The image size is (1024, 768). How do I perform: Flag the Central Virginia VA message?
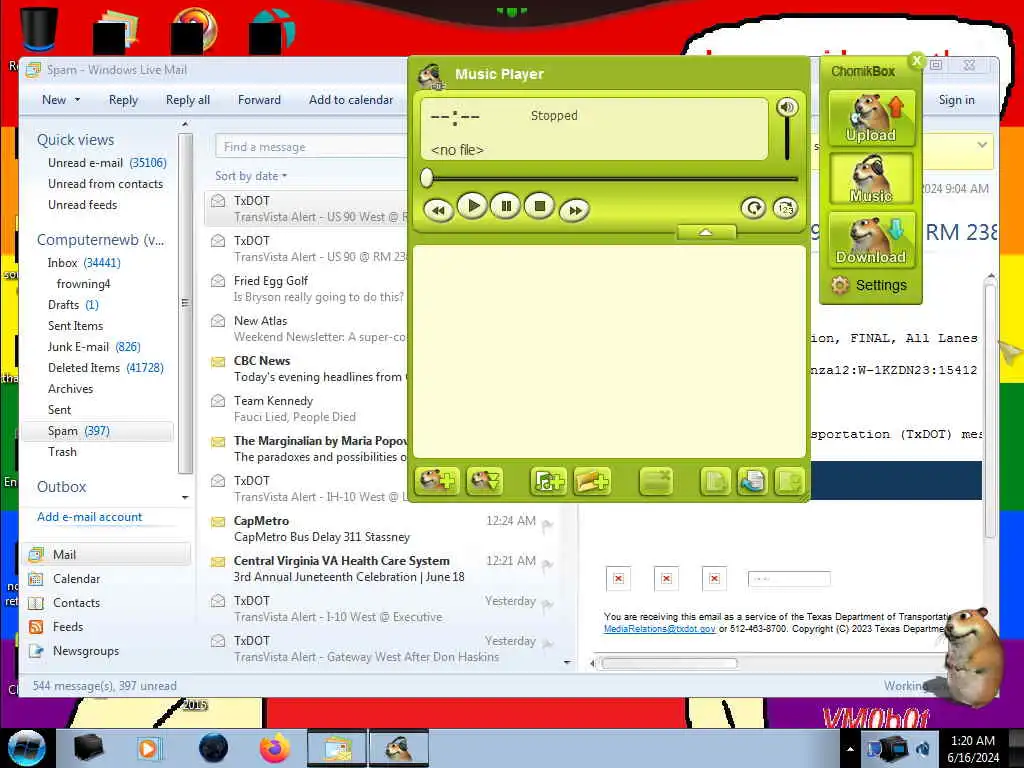(x=547, y=564)
